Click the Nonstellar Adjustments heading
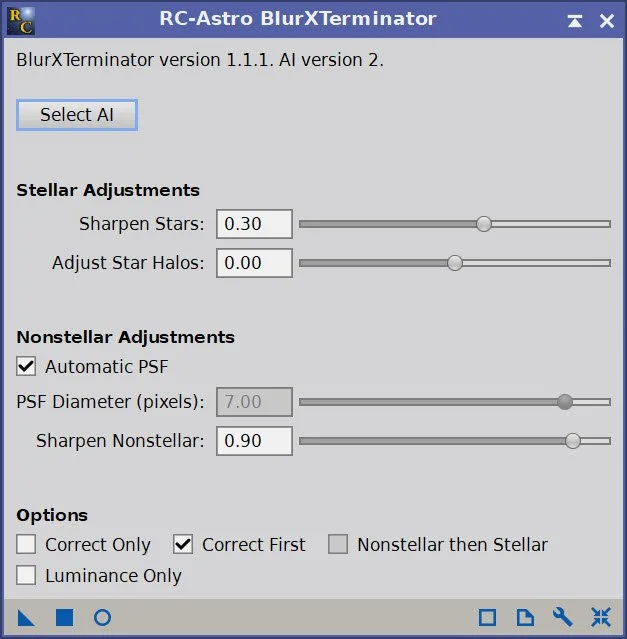The image size is (627, 639). click(x=125, y=337)
